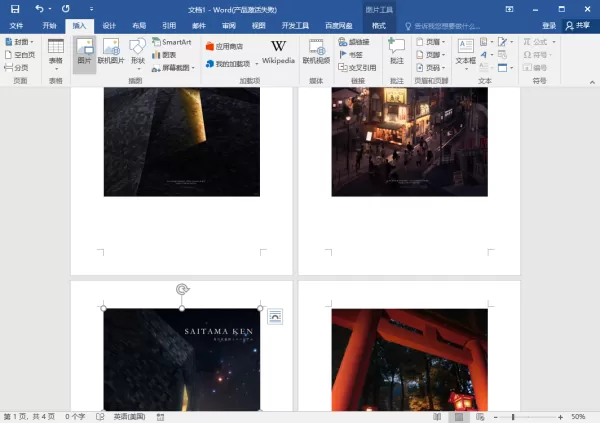Viewport: 600px width, 423px height.
Task: Click the layout options icon beside selected image
Action: pyautogui.click(x=275, y=317)
